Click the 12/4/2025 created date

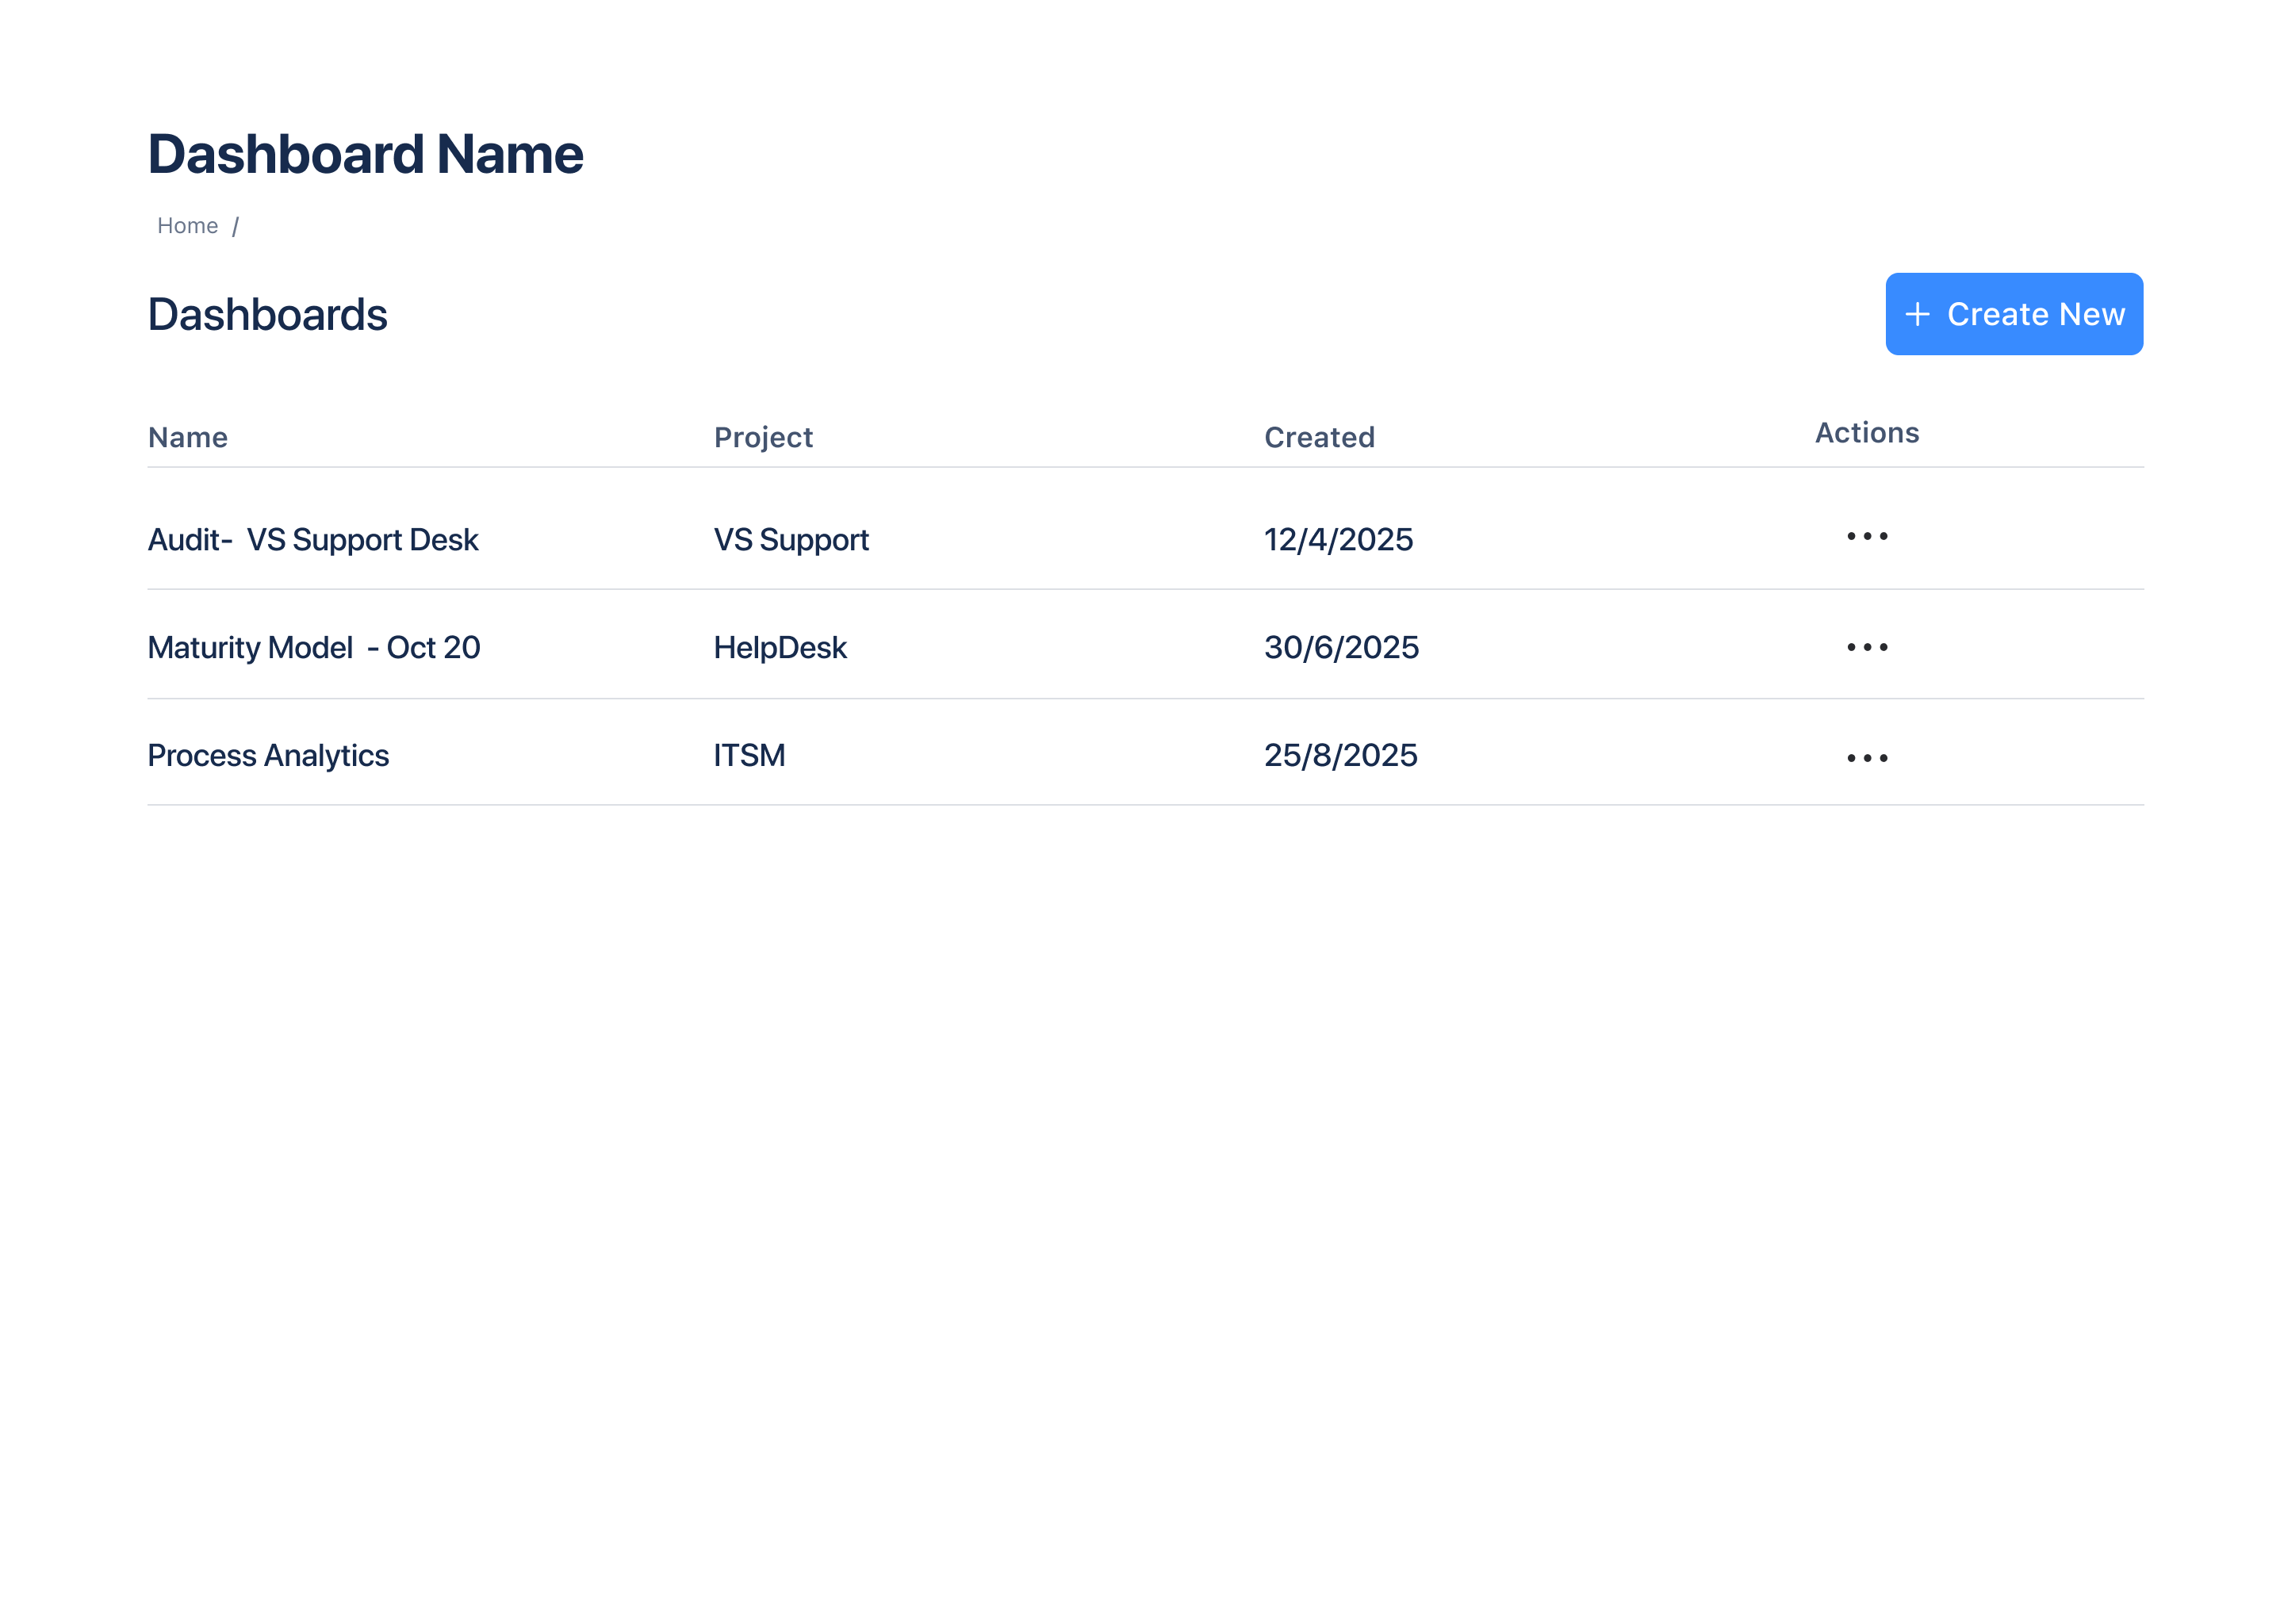coord(1338,540)
